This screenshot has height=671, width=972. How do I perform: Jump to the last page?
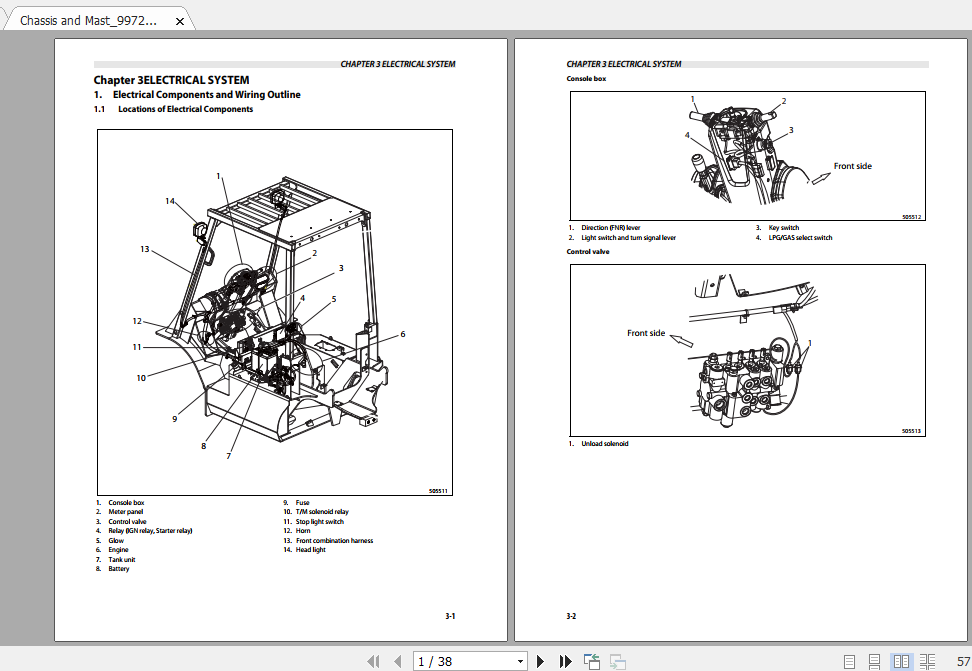pyautogui.click(x=564, y=661)
